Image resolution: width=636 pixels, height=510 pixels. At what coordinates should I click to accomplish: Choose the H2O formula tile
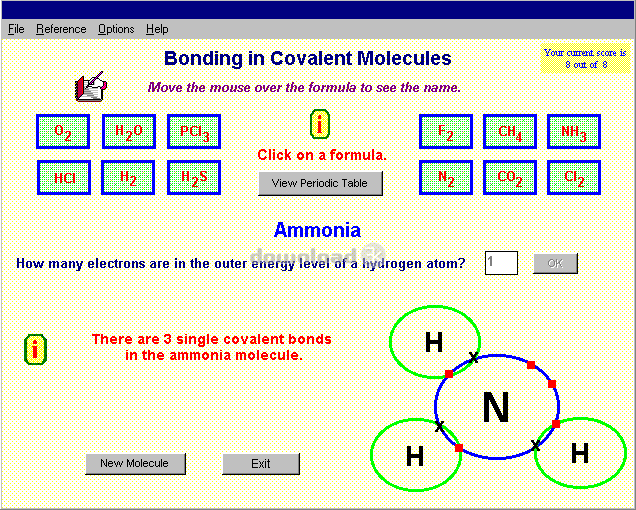click(x=129, y=131)
